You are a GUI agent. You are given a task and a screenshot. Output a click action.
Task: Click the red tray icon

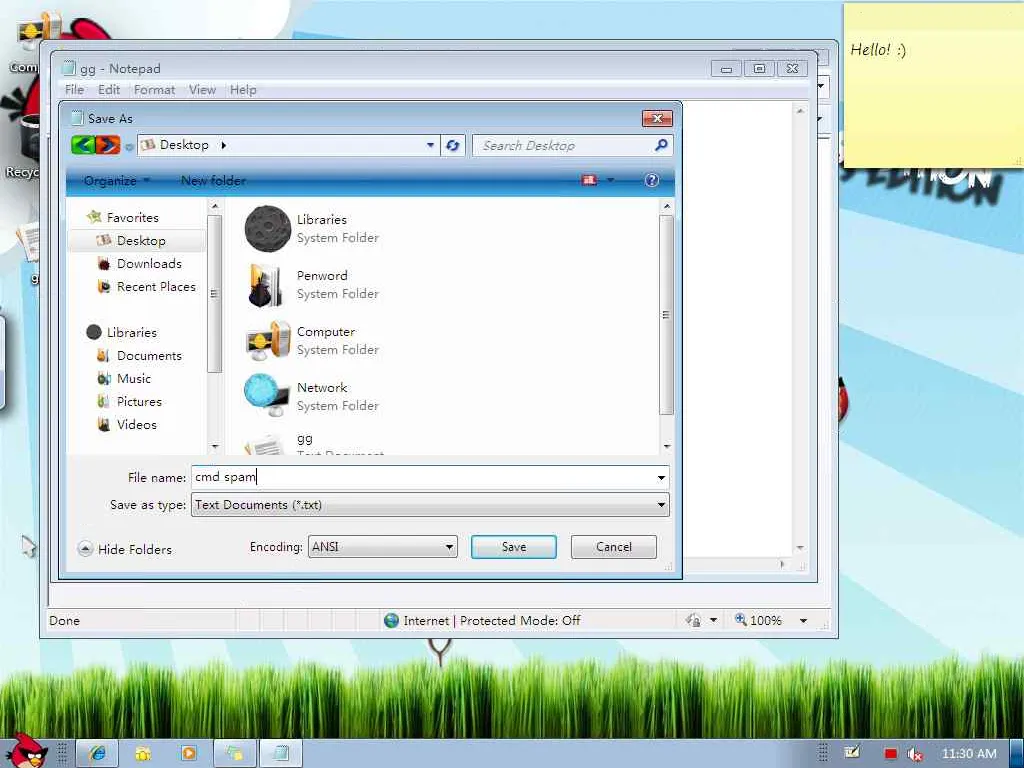(x=890, y=754)
